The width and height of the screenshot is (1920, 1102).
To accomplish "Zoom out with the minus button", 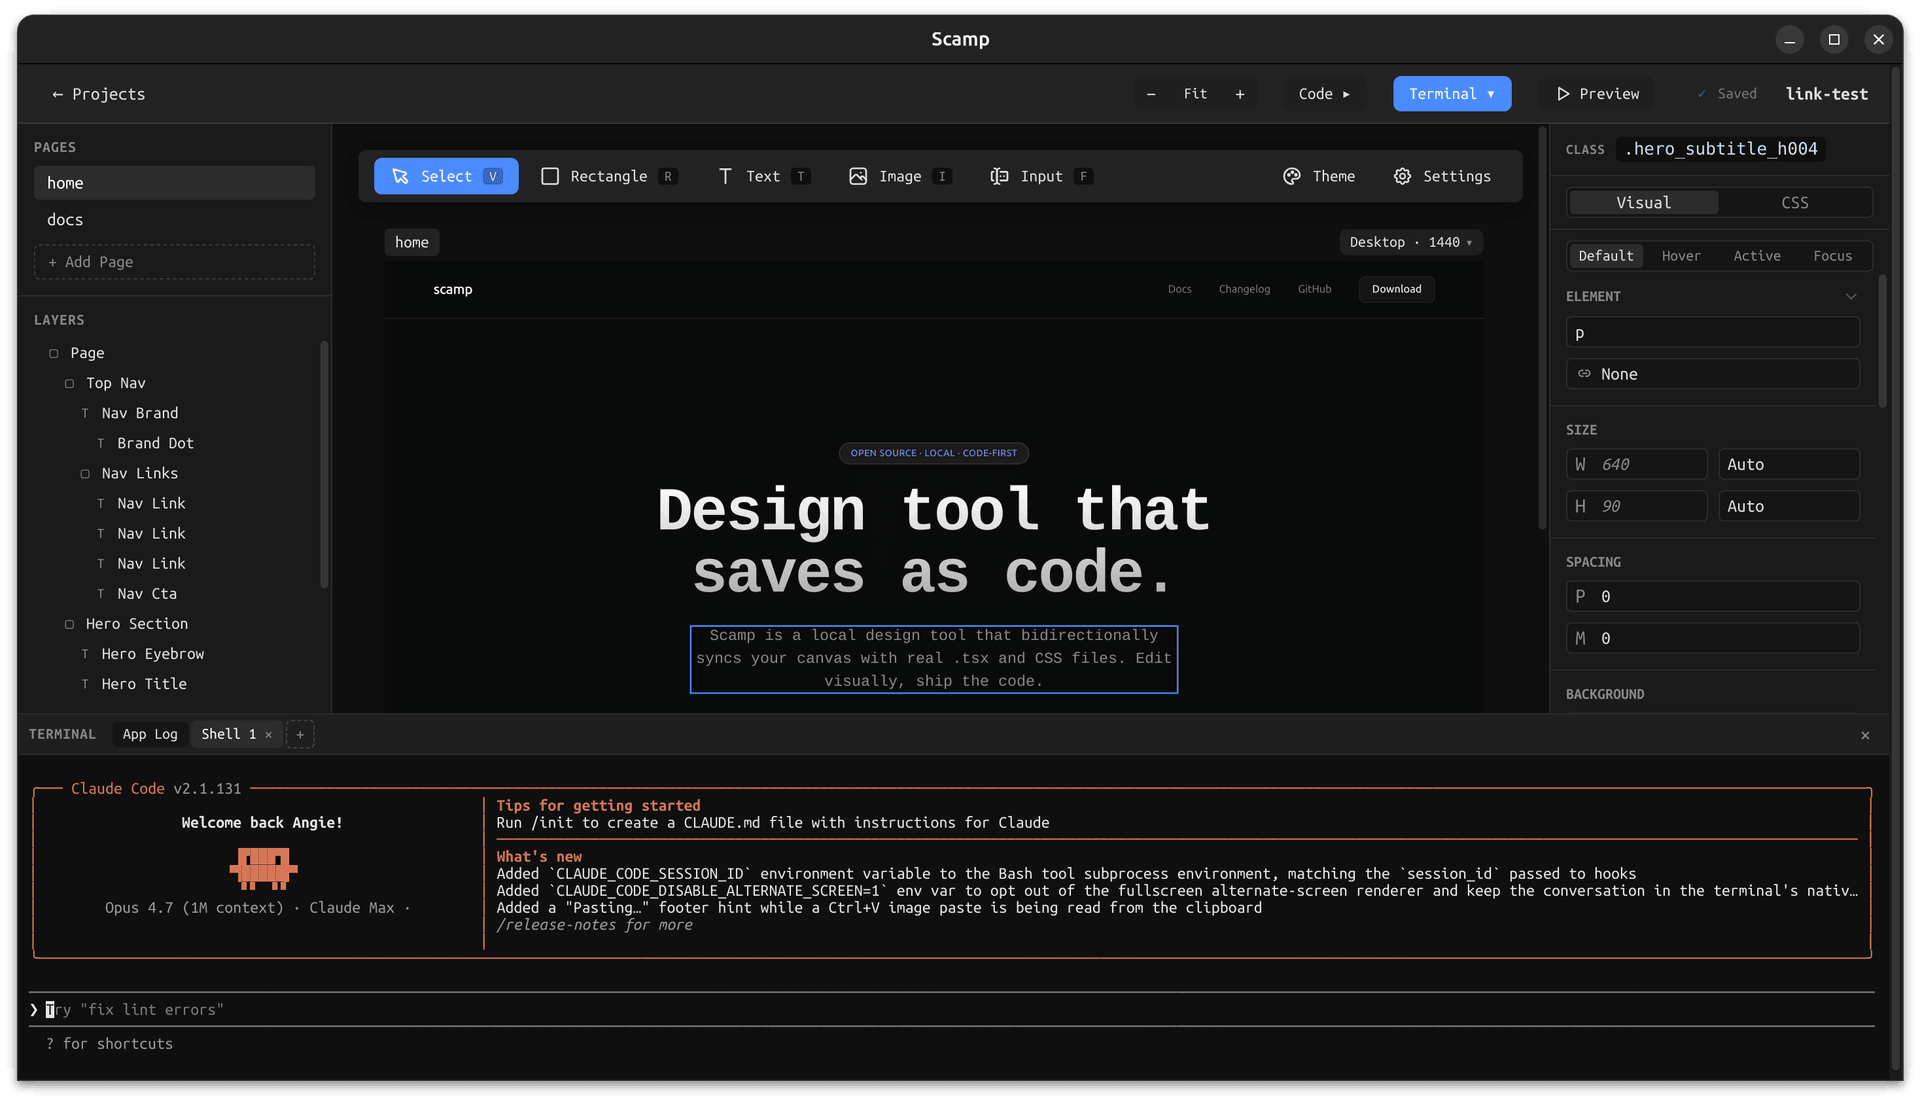I will point(1151,94).
